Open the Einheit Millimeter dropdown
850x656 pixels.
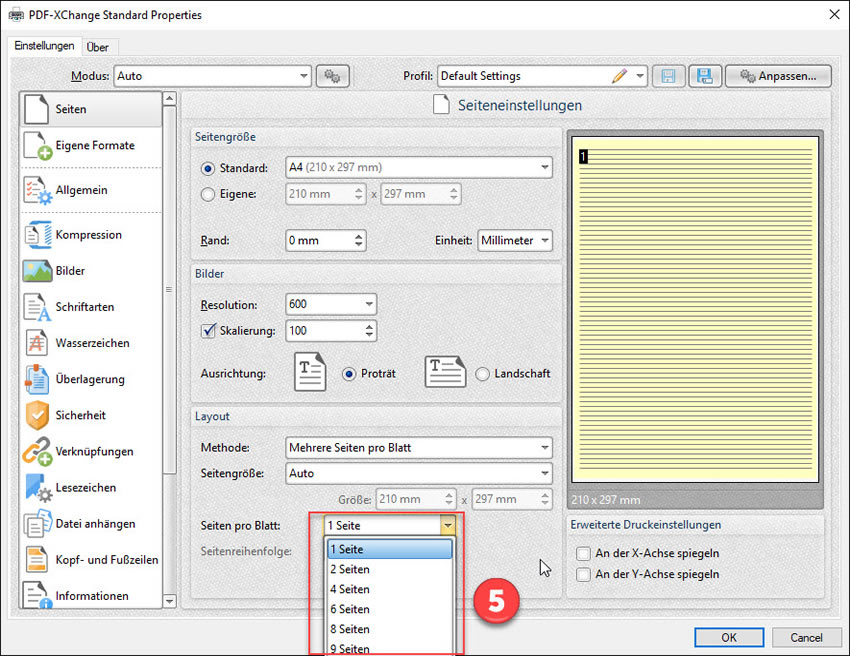tap(515, 240)
